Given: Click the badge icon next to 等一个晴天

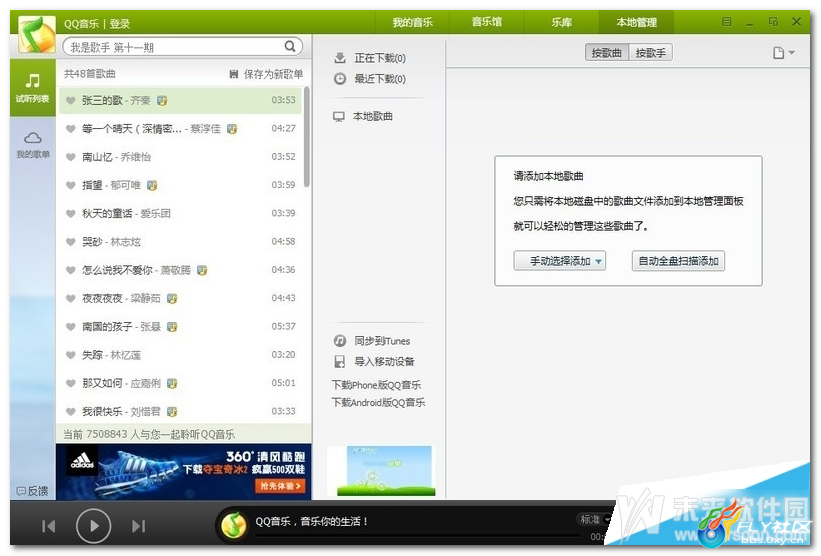Looking at the screenshot, I should pyautogui.click(x=232, y=129).
